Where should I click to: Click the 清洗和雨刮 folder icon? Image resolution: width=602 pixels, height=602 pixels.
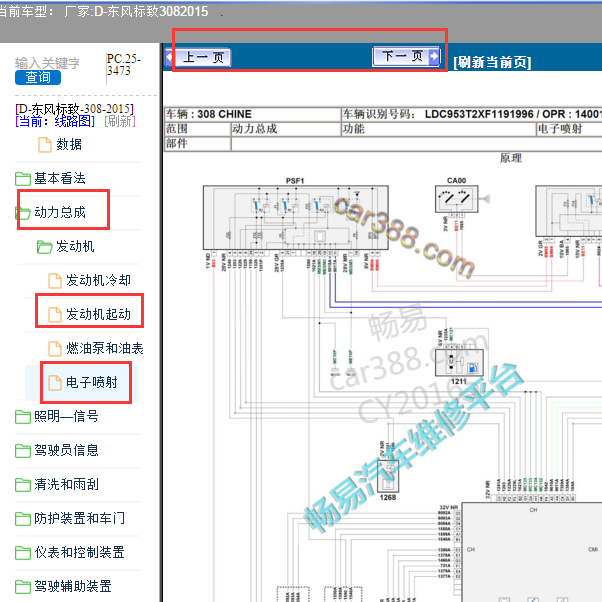coord(23,485)
